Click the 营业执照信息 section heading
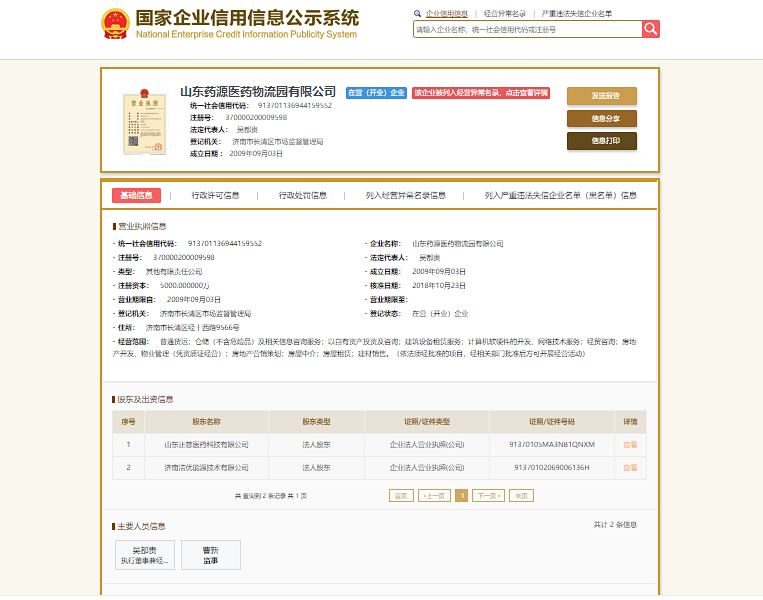This screenshot has height=600, width=763. [142, 226]
